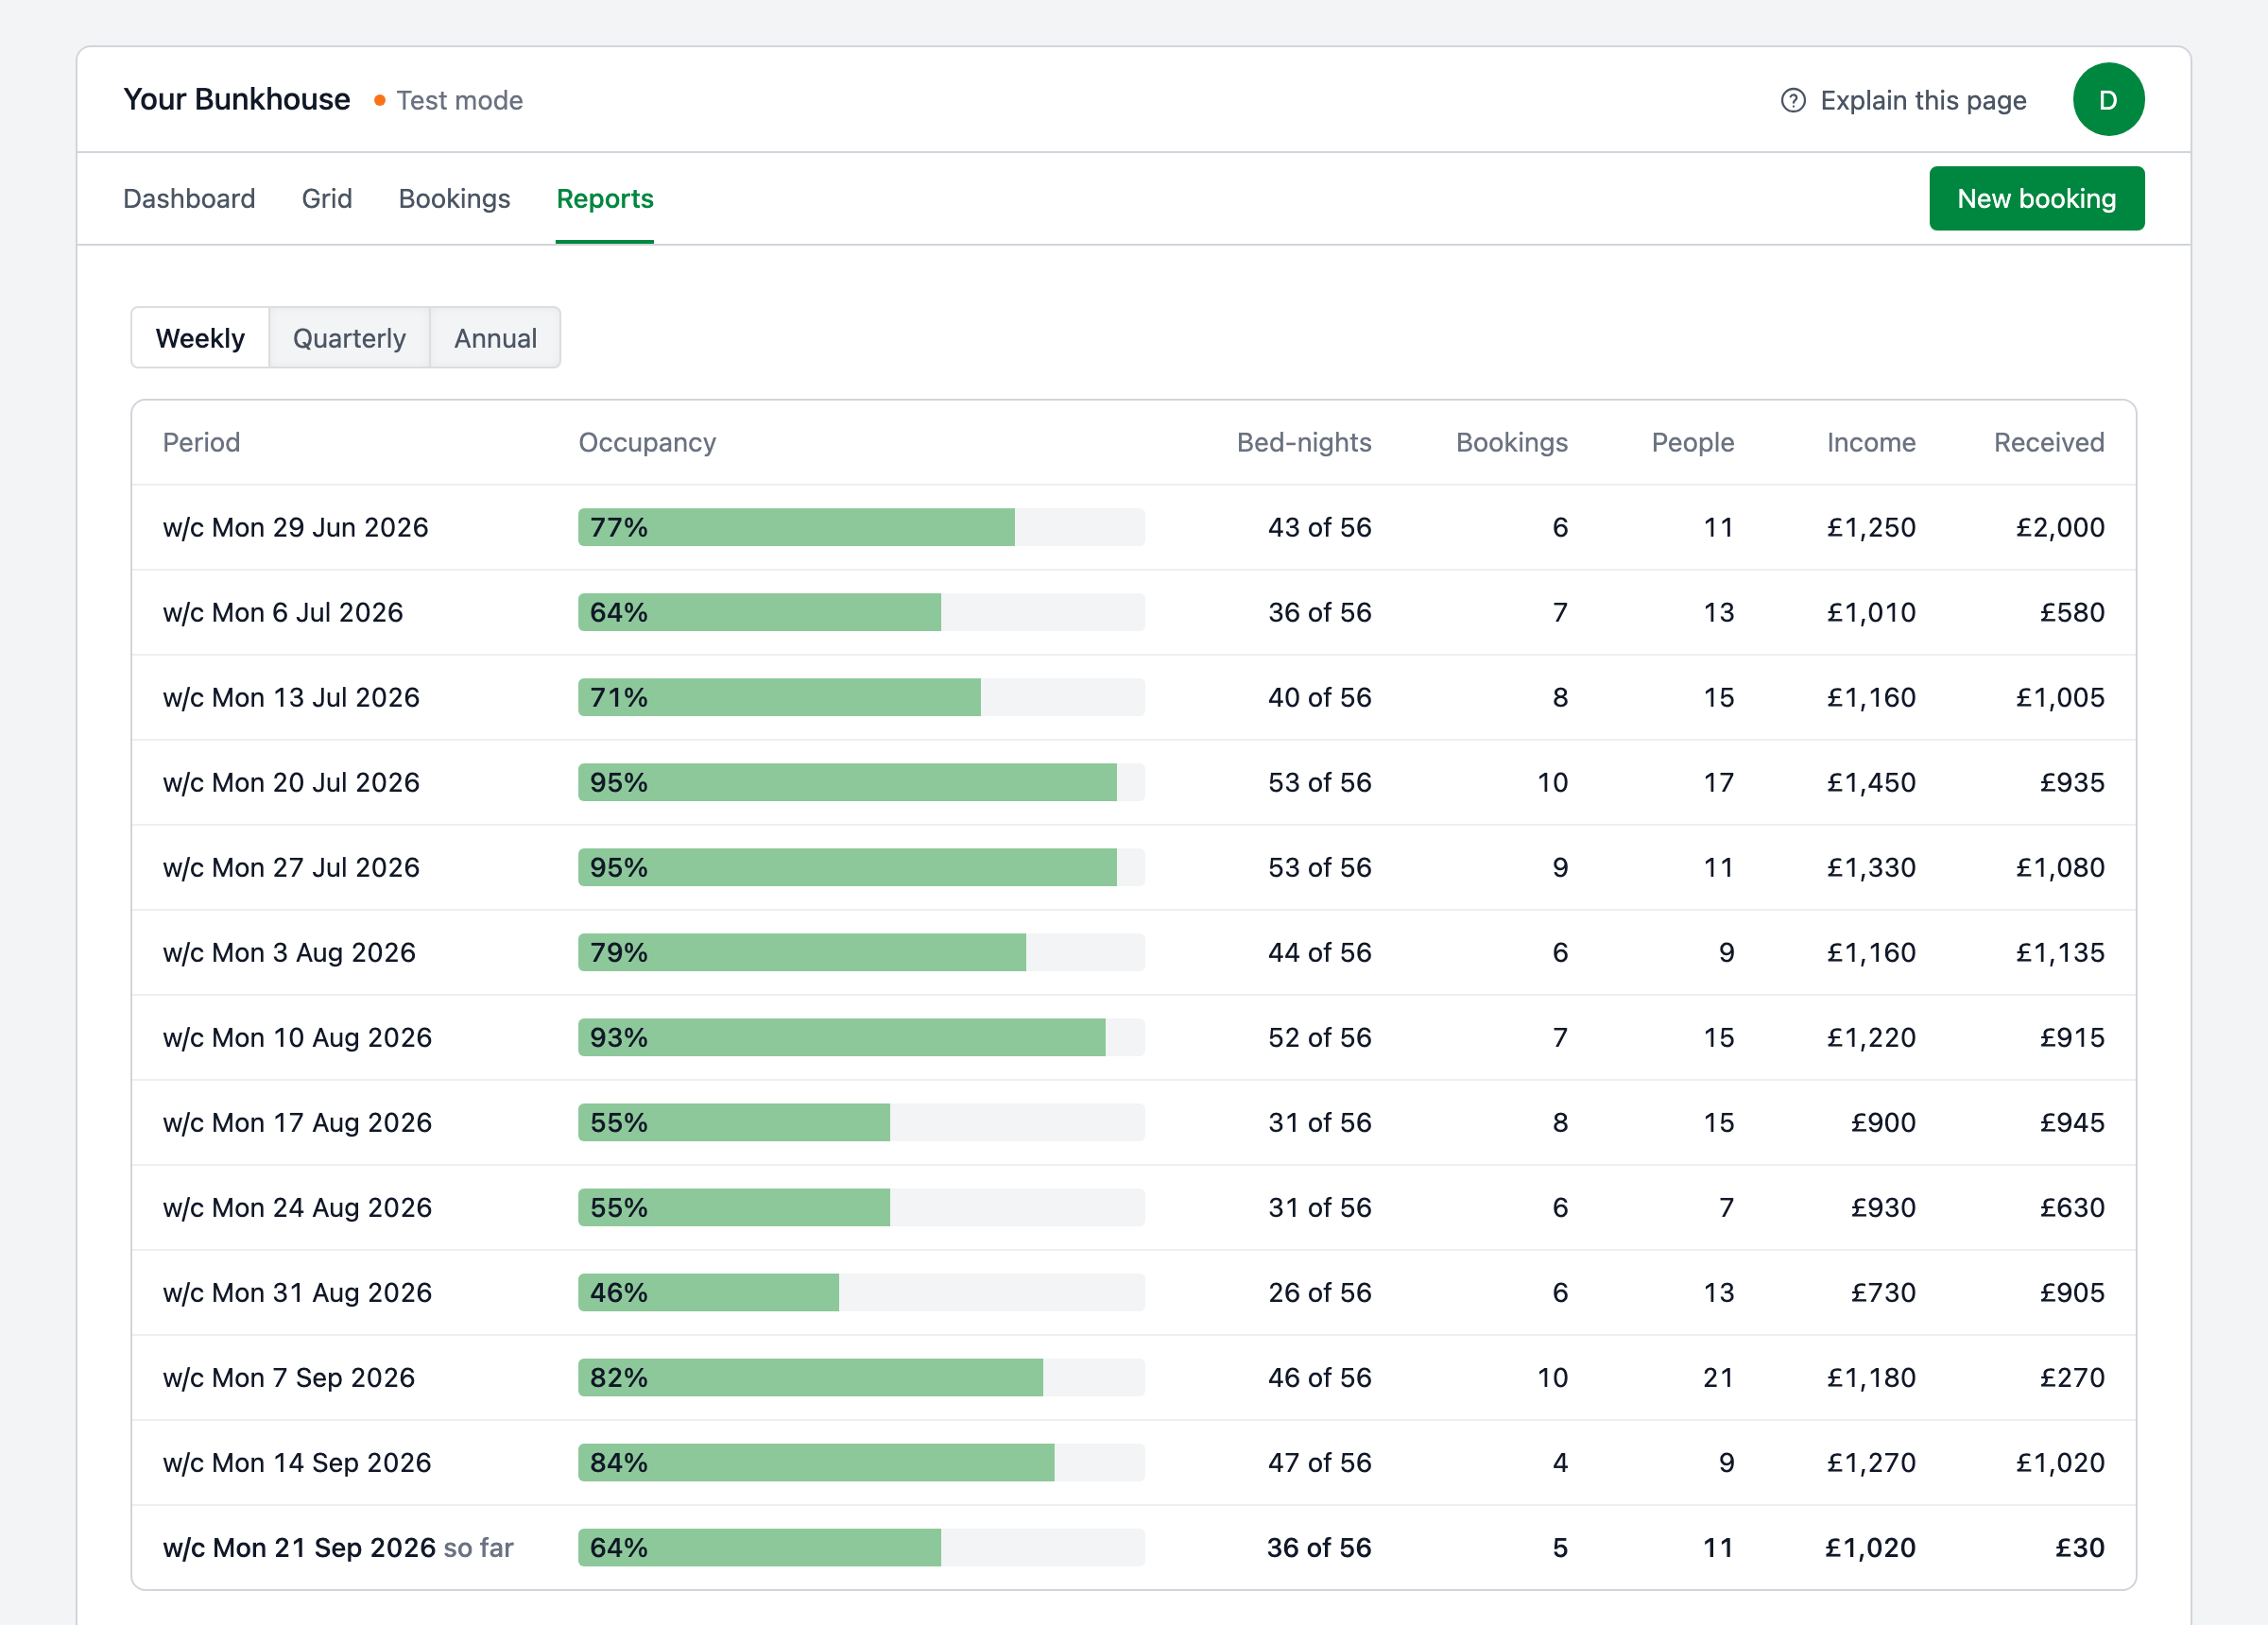
Task: Click the orange Test mode indicator dot
Action: tap(380, 100)
